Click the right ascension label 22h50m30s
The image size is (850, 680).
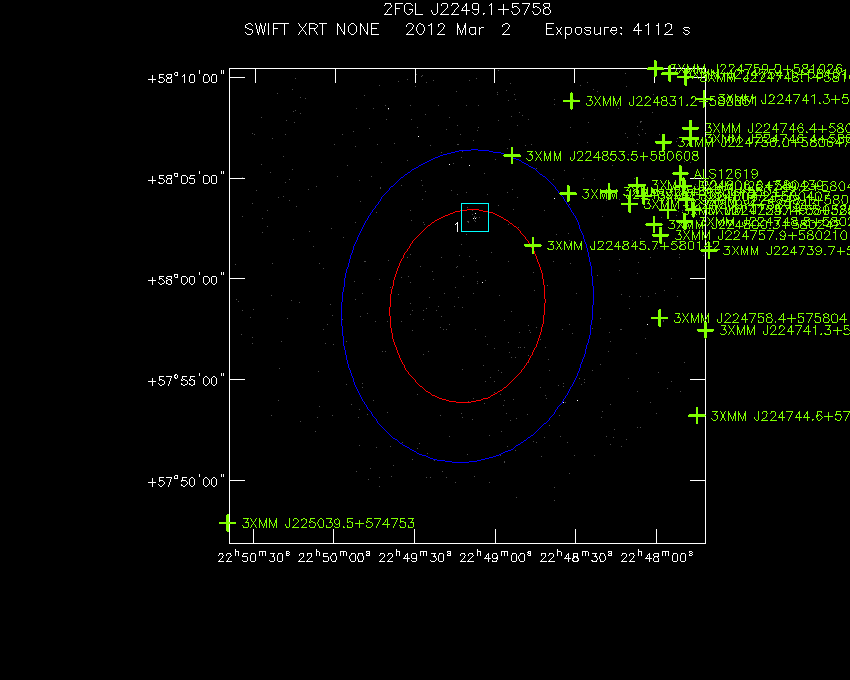click(x=254, y=557)
